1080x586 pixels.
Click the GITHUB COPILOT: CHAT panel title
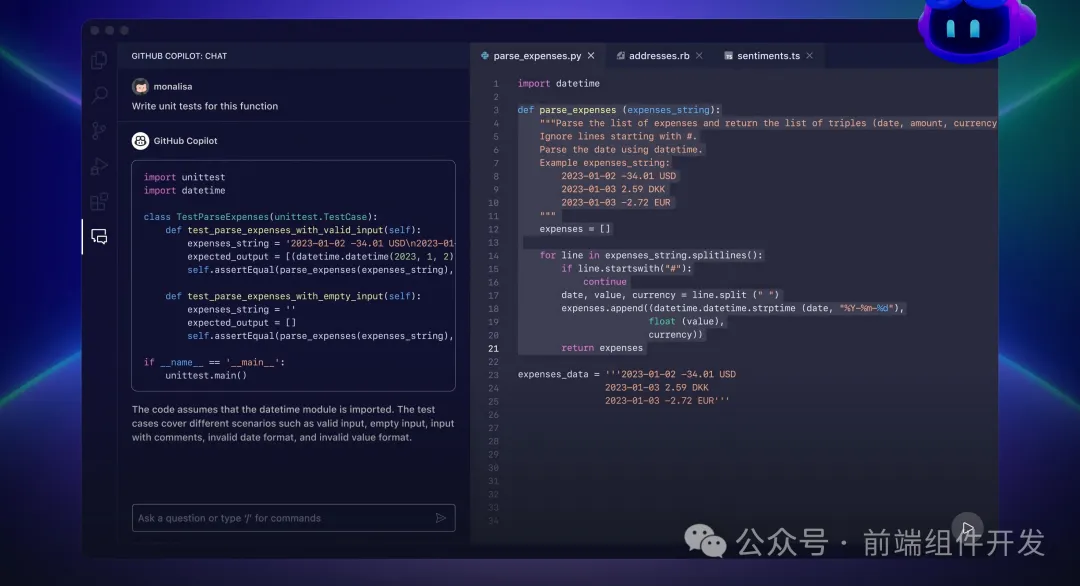point(179,56)
